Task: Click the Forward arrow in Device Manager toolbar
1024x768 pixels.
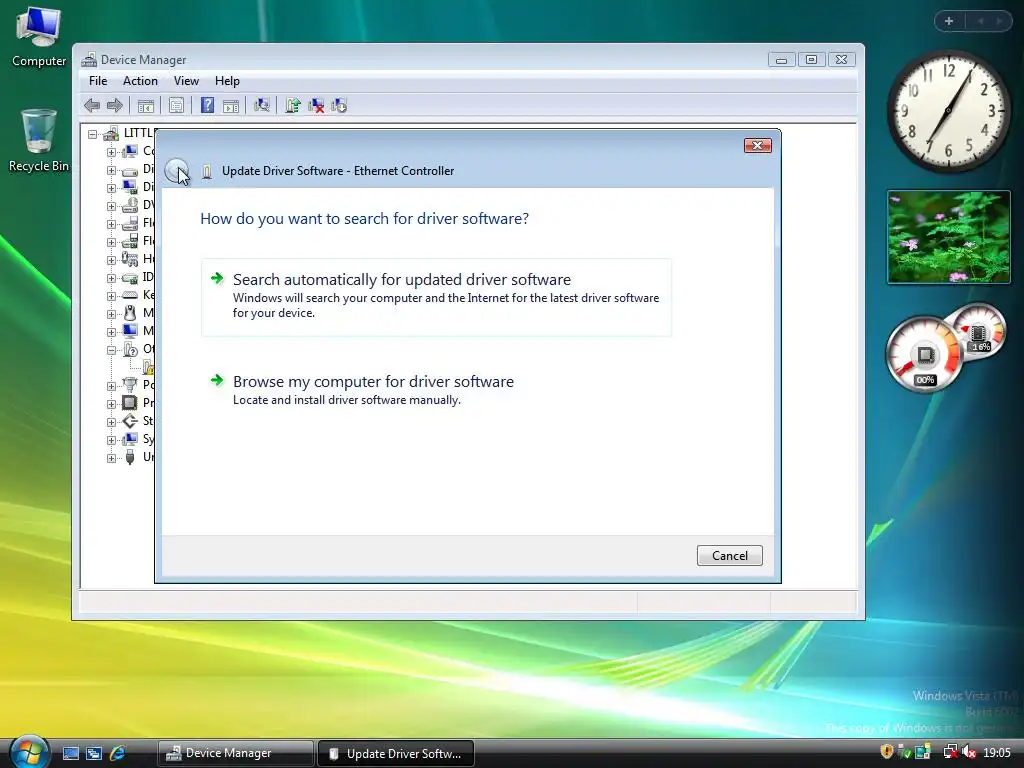Action: (115, 105)
